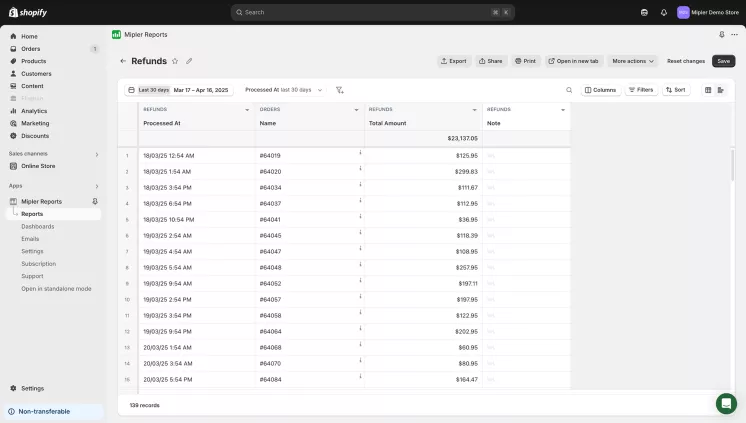Open the three-dot app menu
The height and width of the screenshot is (423, 746).
pos(734,34)
